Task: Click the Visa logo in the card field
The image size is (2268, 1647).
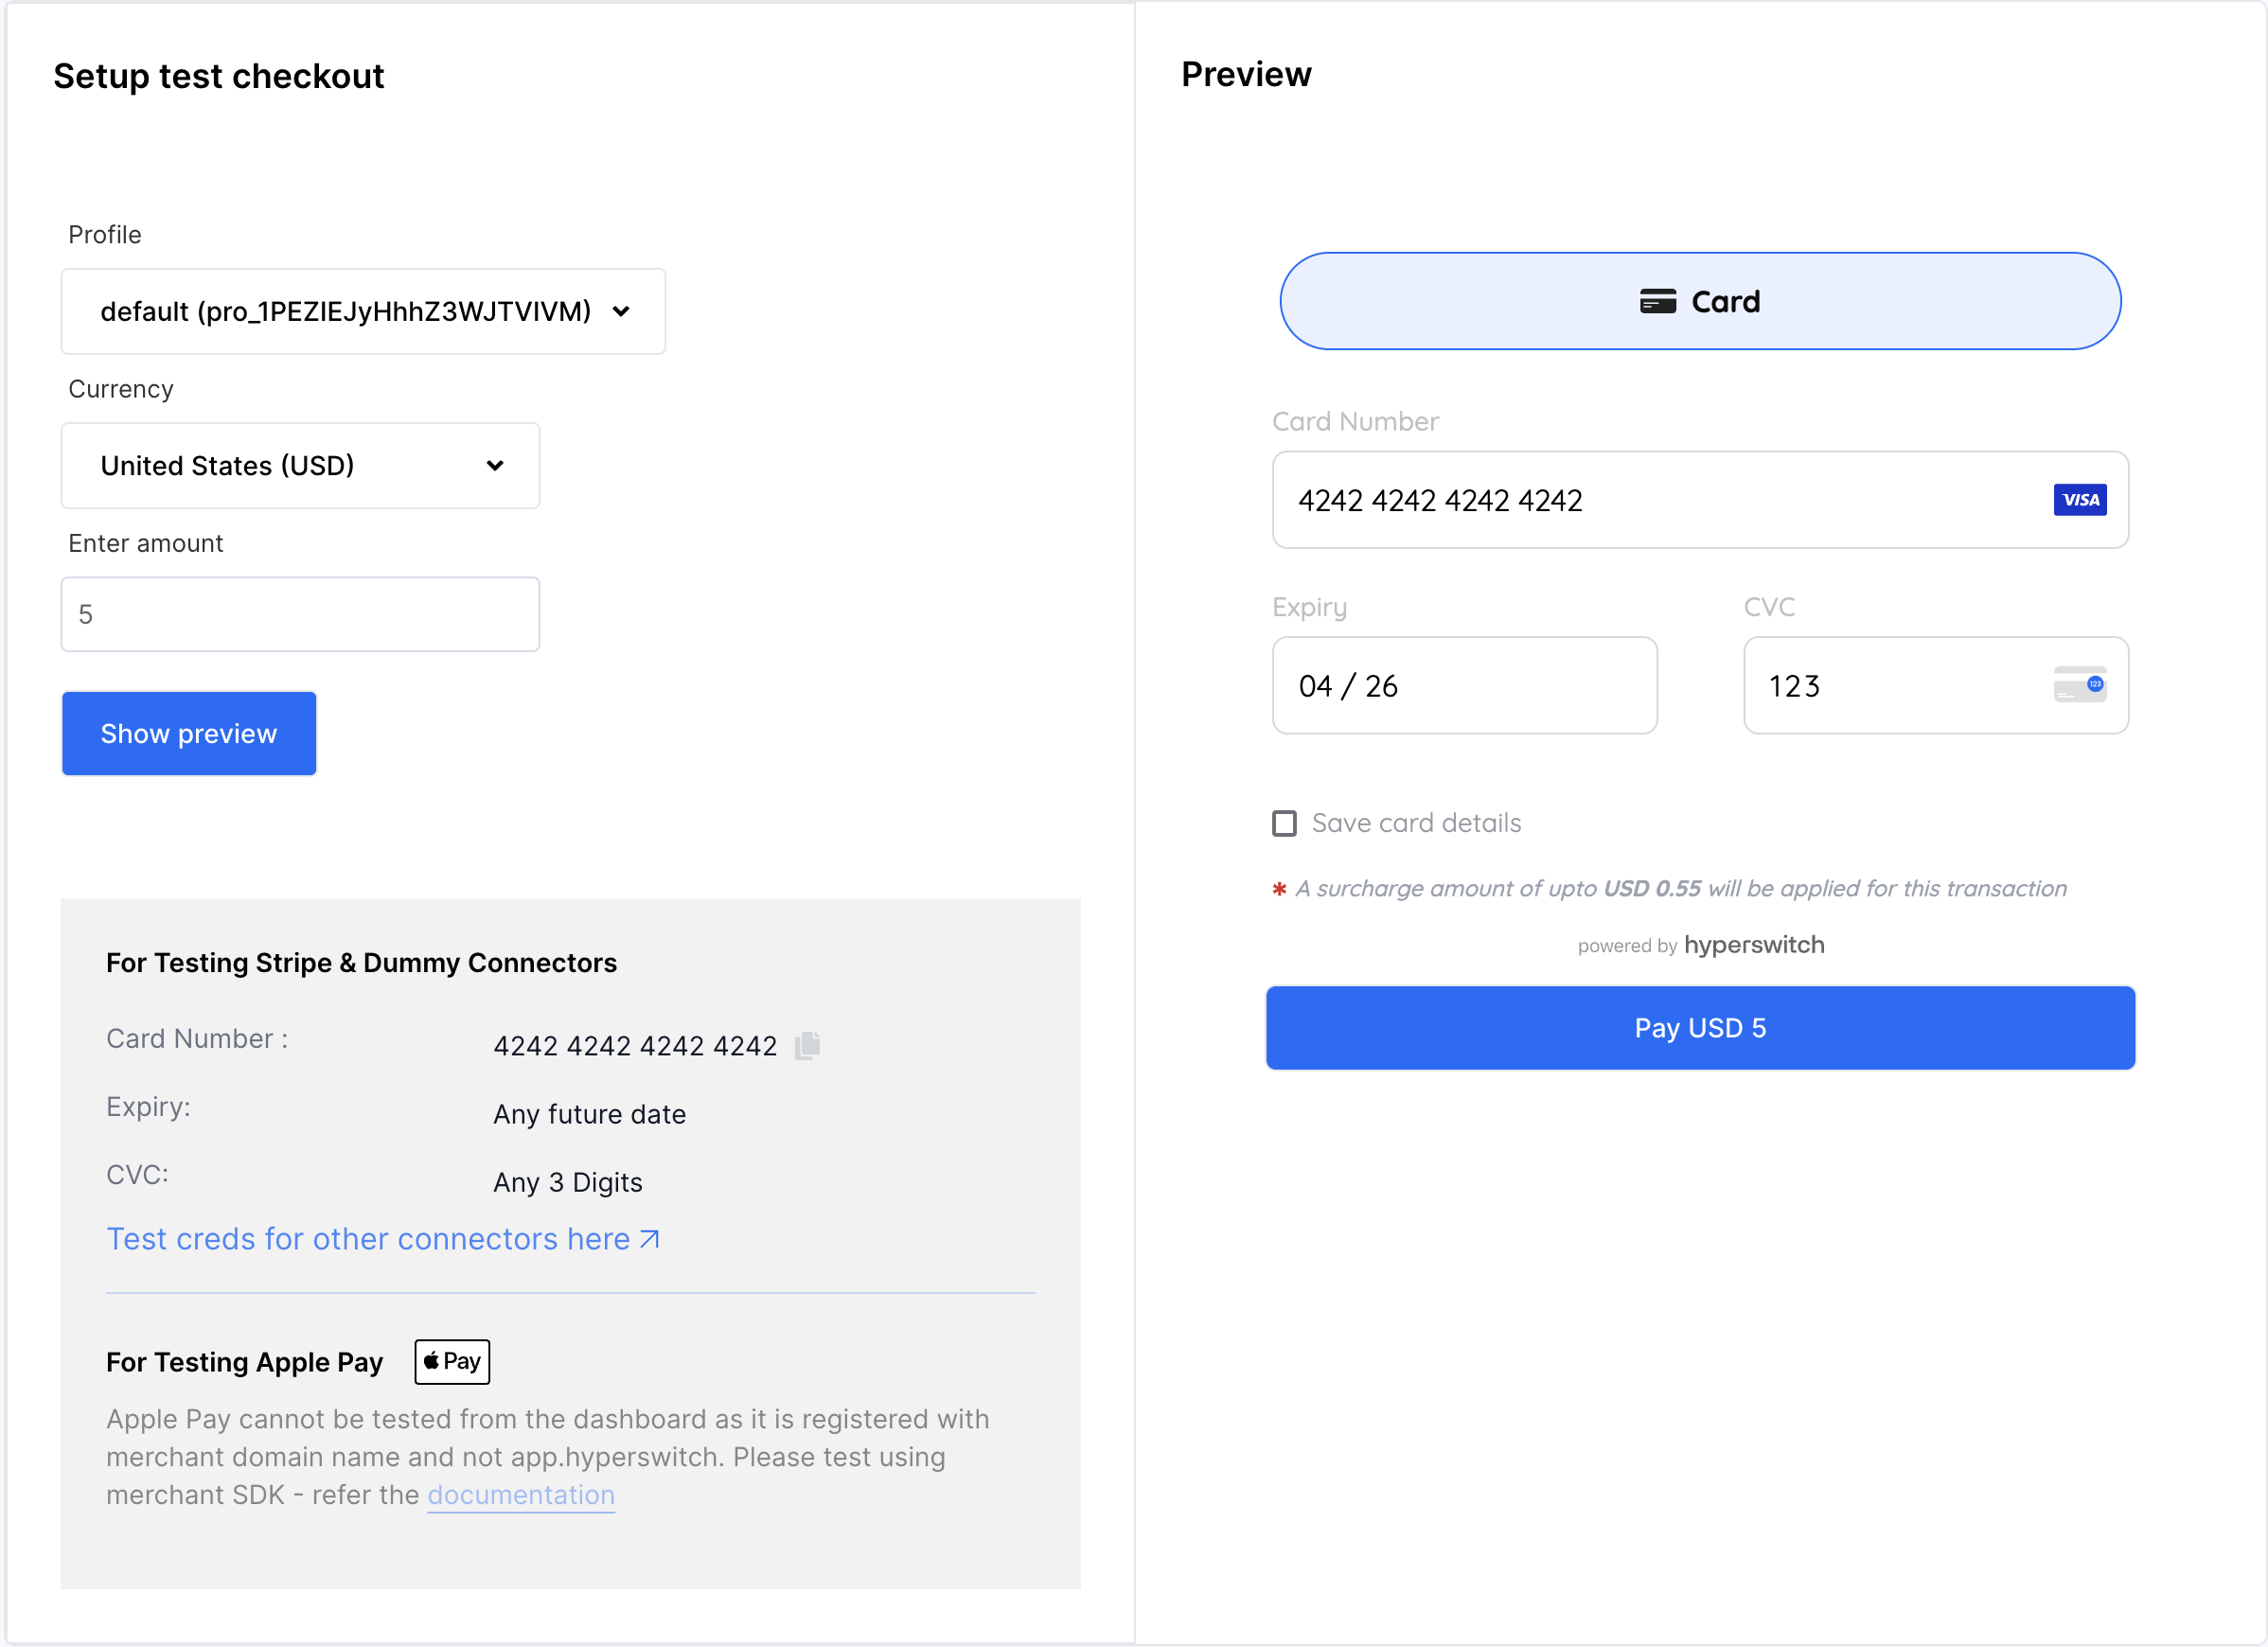Action: pos(2080,499)
